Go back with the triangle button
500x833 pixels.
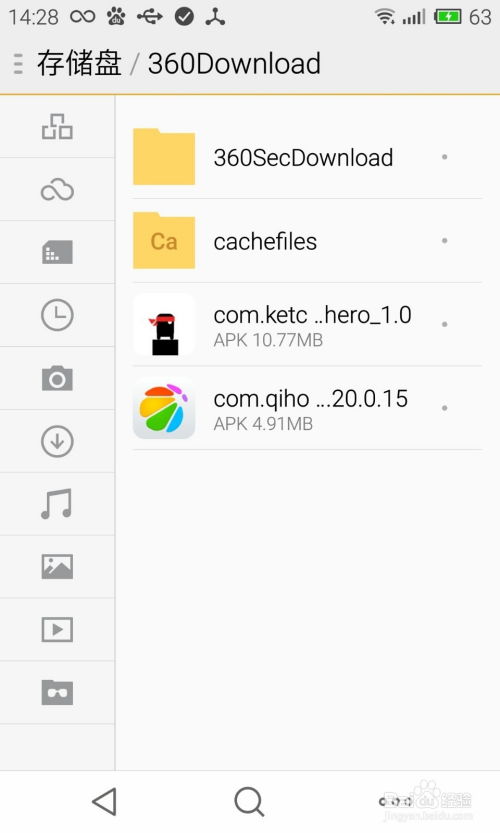point(105,801)
